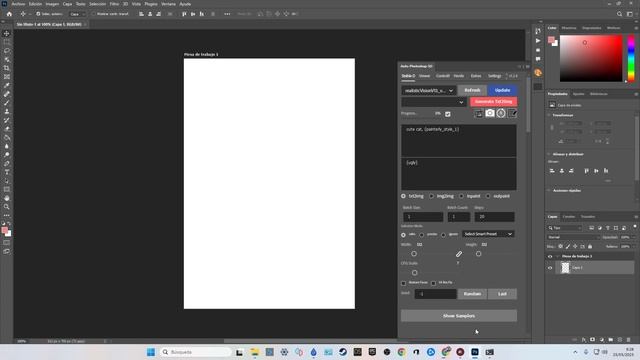Open the Actions play icon in side strip
Viewport: 640px width, 360px height.
[x=538, y=41]
